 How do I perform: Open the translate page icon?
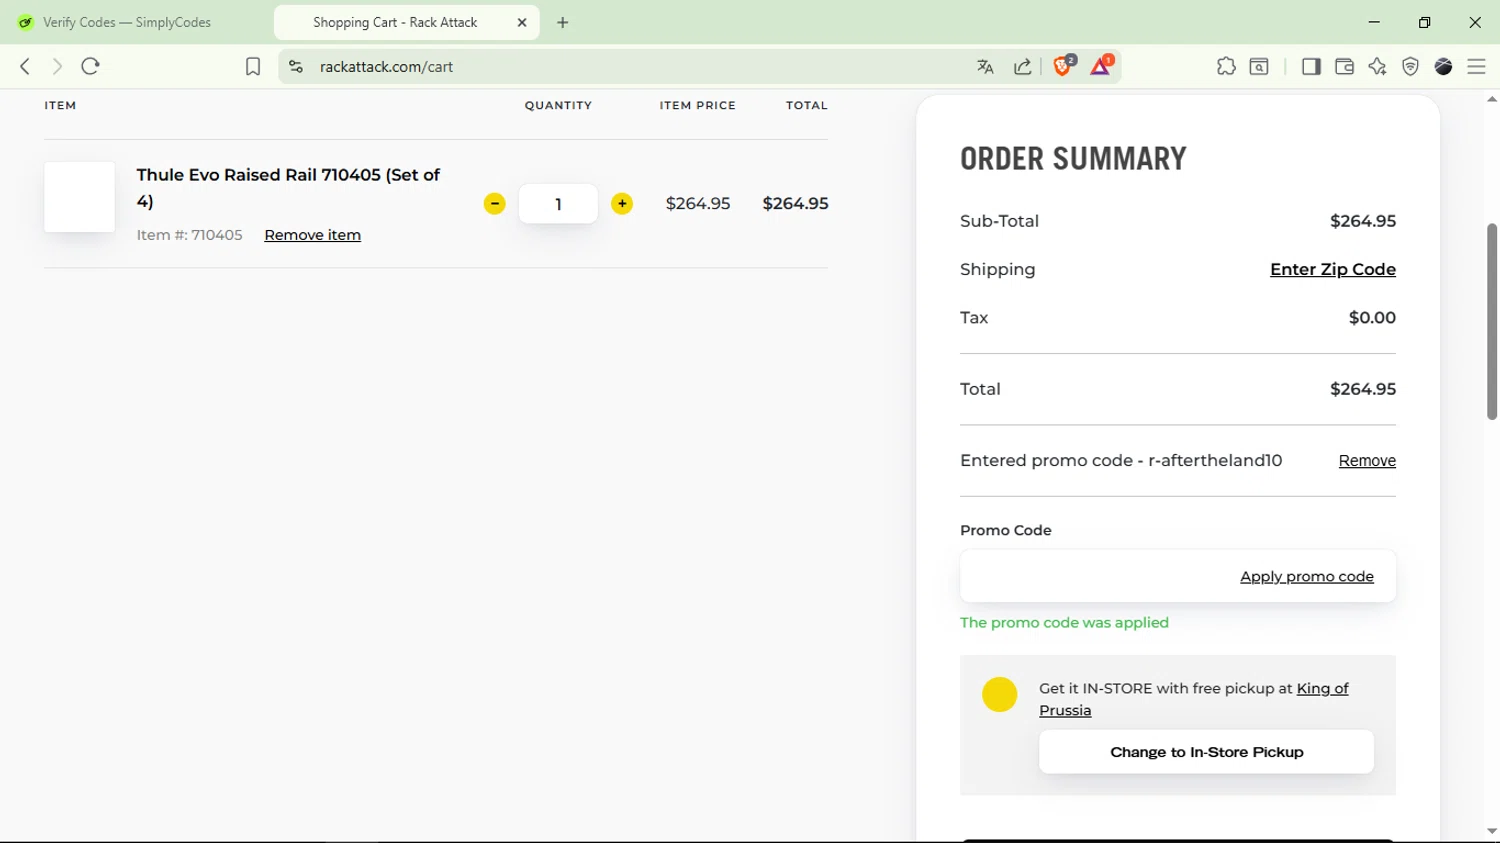tap(985, 66)
